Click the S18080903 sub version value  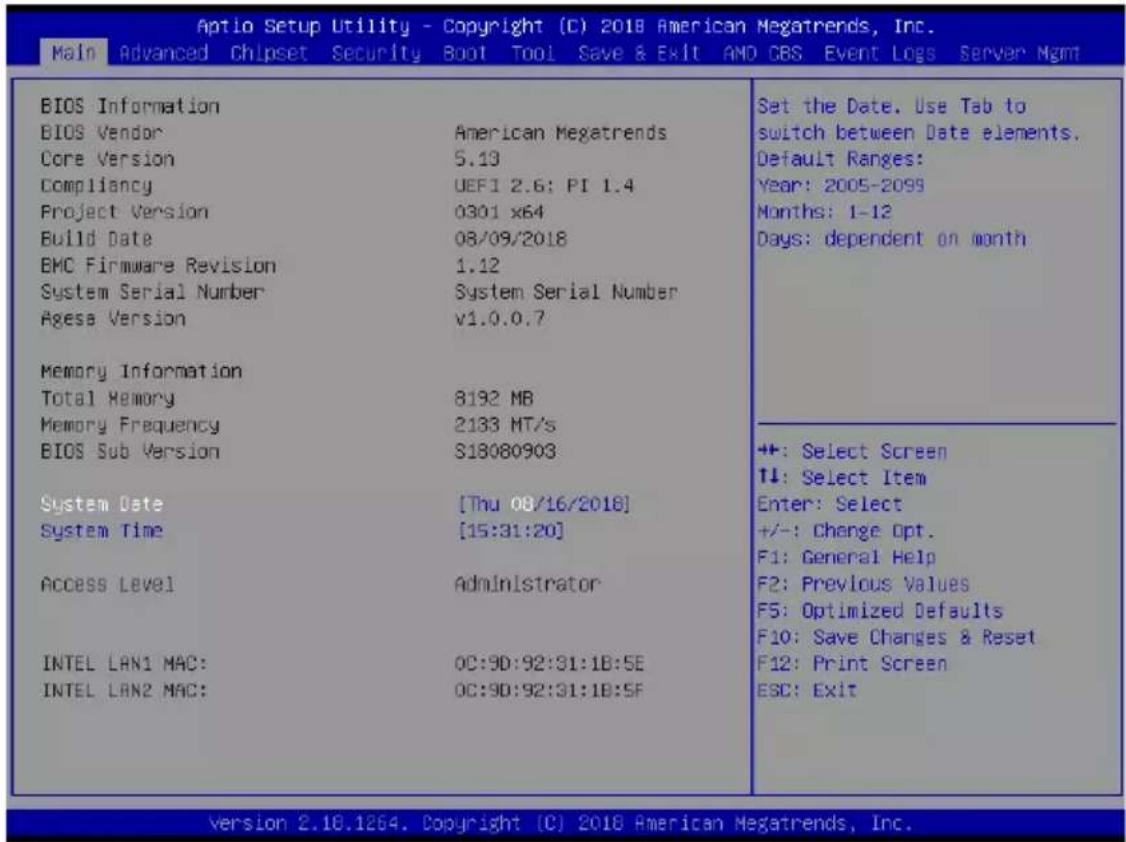point(506,451)
